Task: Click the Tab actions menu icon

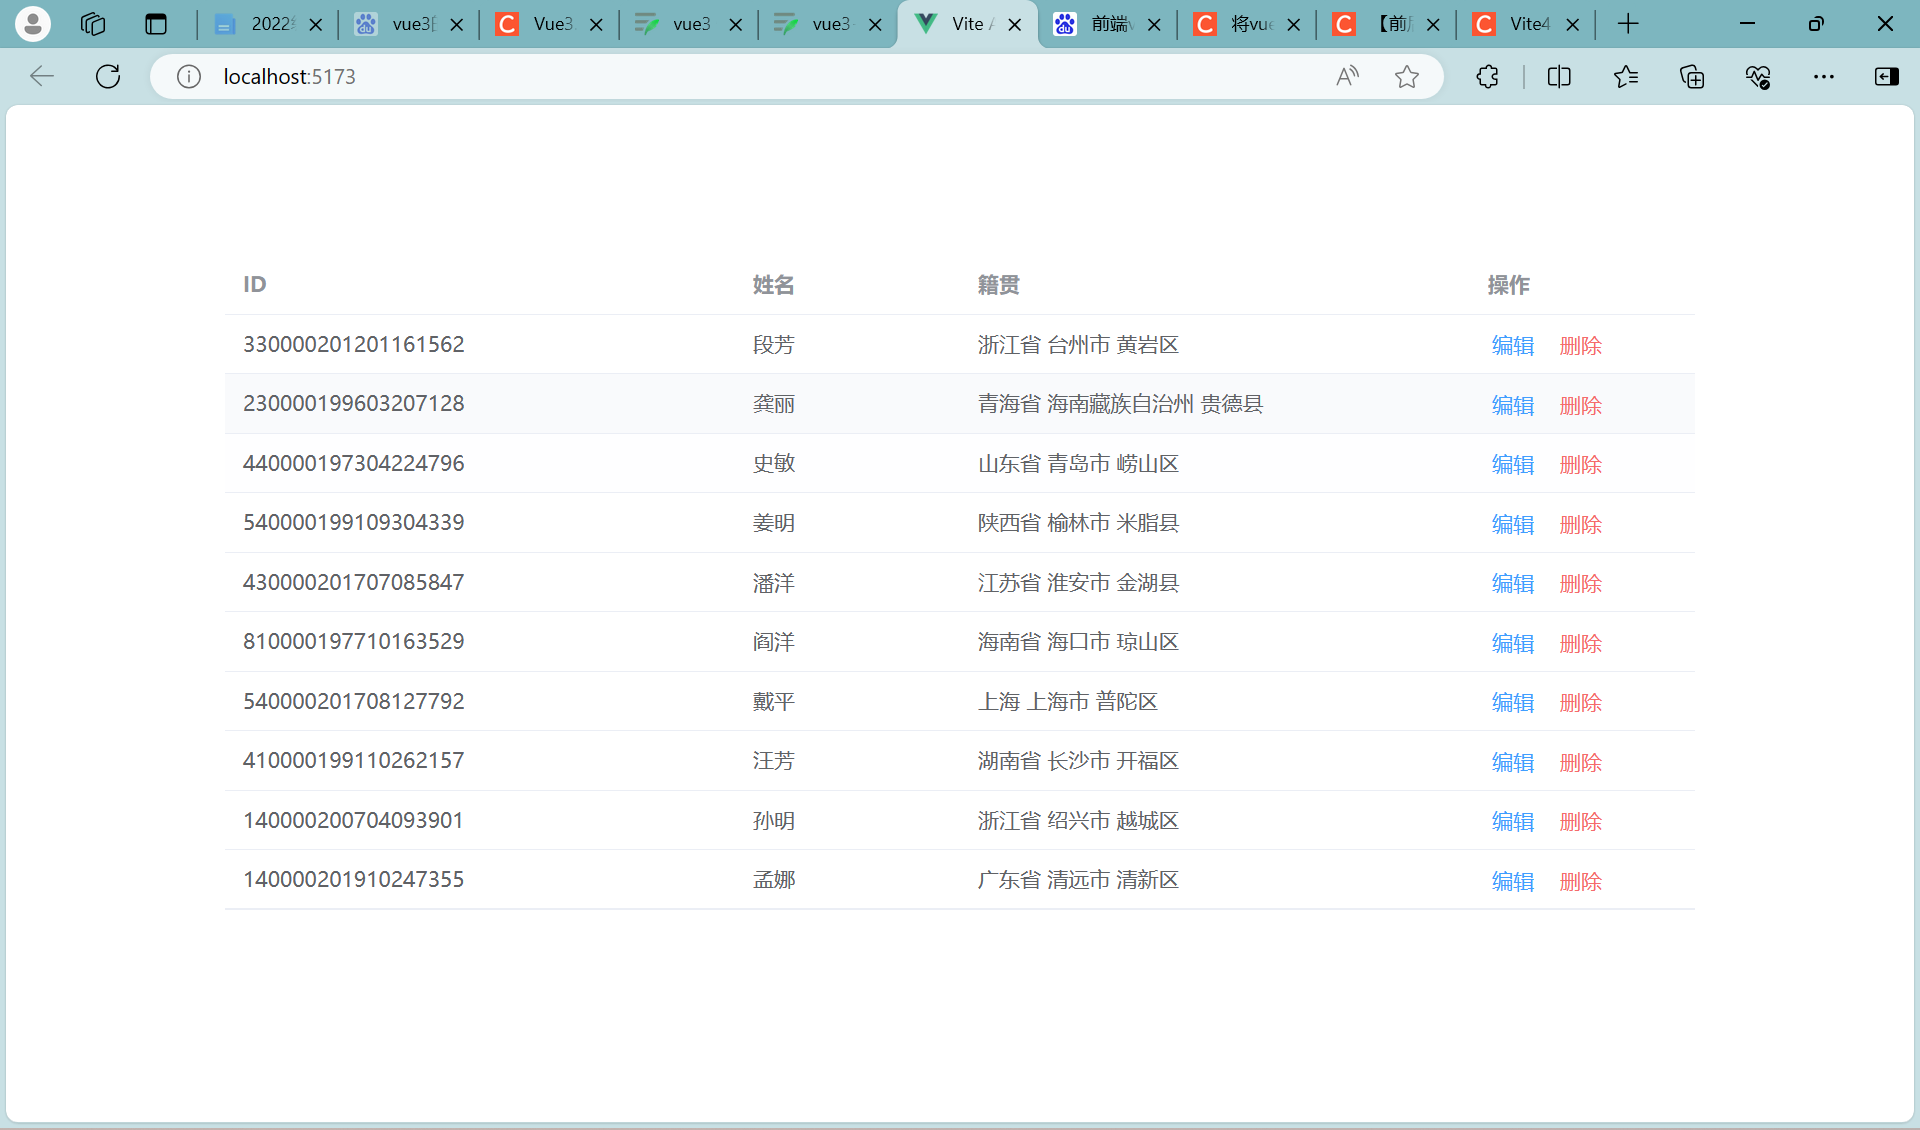Action: tap(155, 24)
